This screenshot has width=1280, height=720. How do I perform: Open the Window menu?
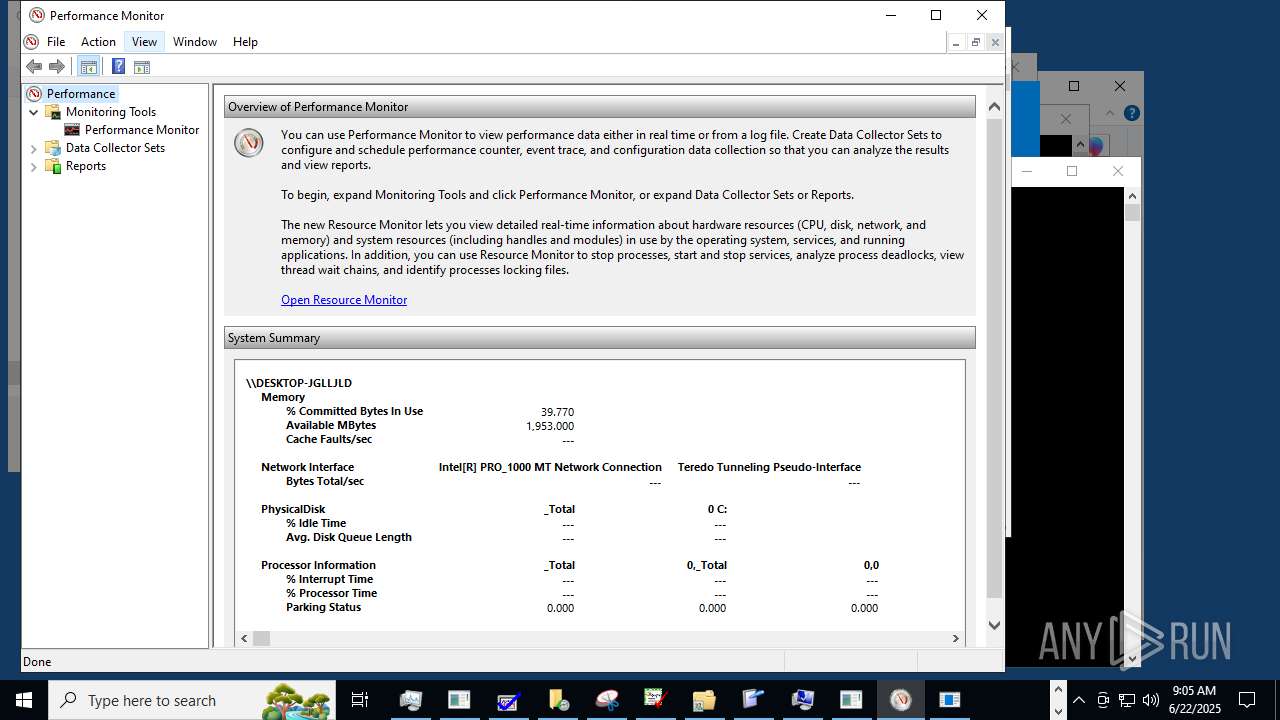pyautogui.click(x=195, y=42)
